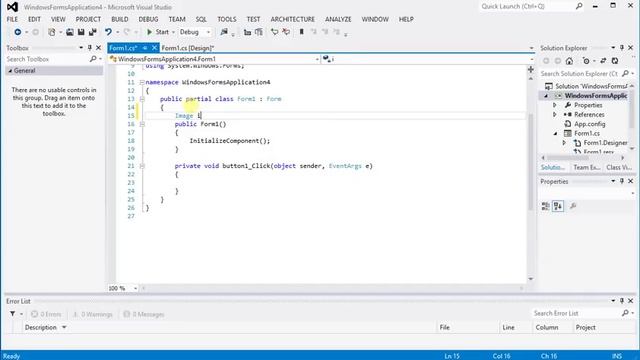This screenshot has width=640, height=360.
Task: Switch to the Team Explorer tab
Action: pyautogui.click(x=586, y=167)
